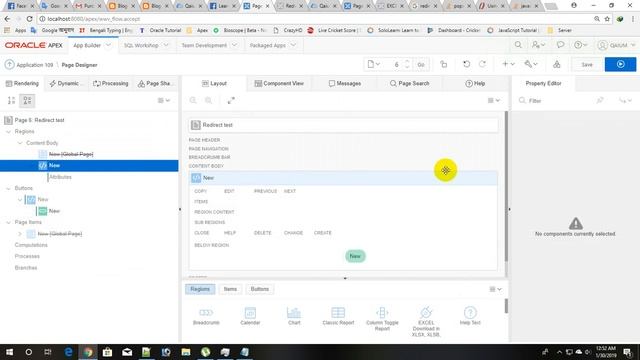The image size is (640, 360).
Task: Select the Processes tree node
Action: [27, 256]
